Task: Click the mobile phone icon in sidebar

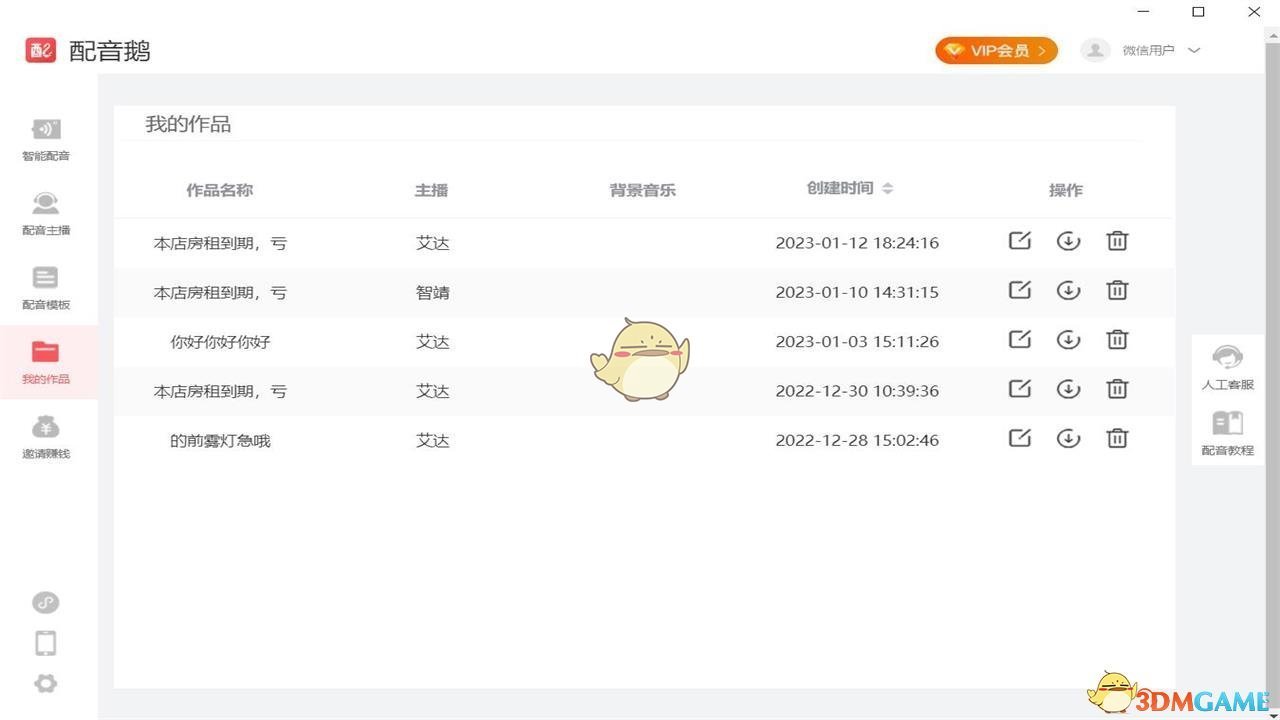Action: [45, 643]
